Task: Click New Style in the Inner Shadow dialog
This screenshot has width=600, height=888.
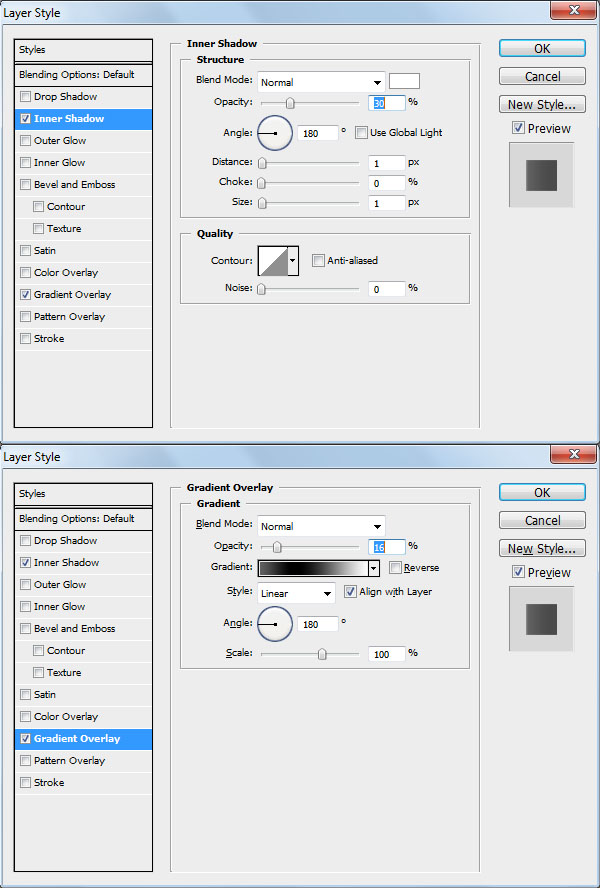Action: pyautogui.click(x=542, y=104)
